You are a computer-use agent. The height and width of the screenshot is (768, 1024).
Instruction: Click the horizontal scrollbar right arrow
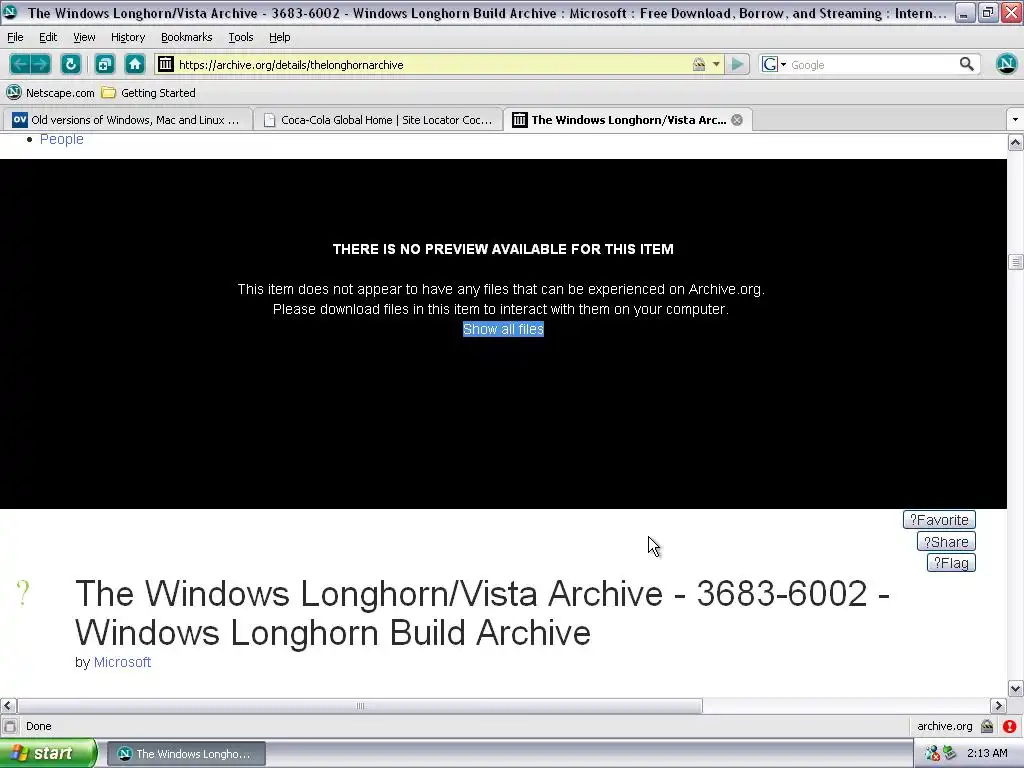[x=998, y=705]
